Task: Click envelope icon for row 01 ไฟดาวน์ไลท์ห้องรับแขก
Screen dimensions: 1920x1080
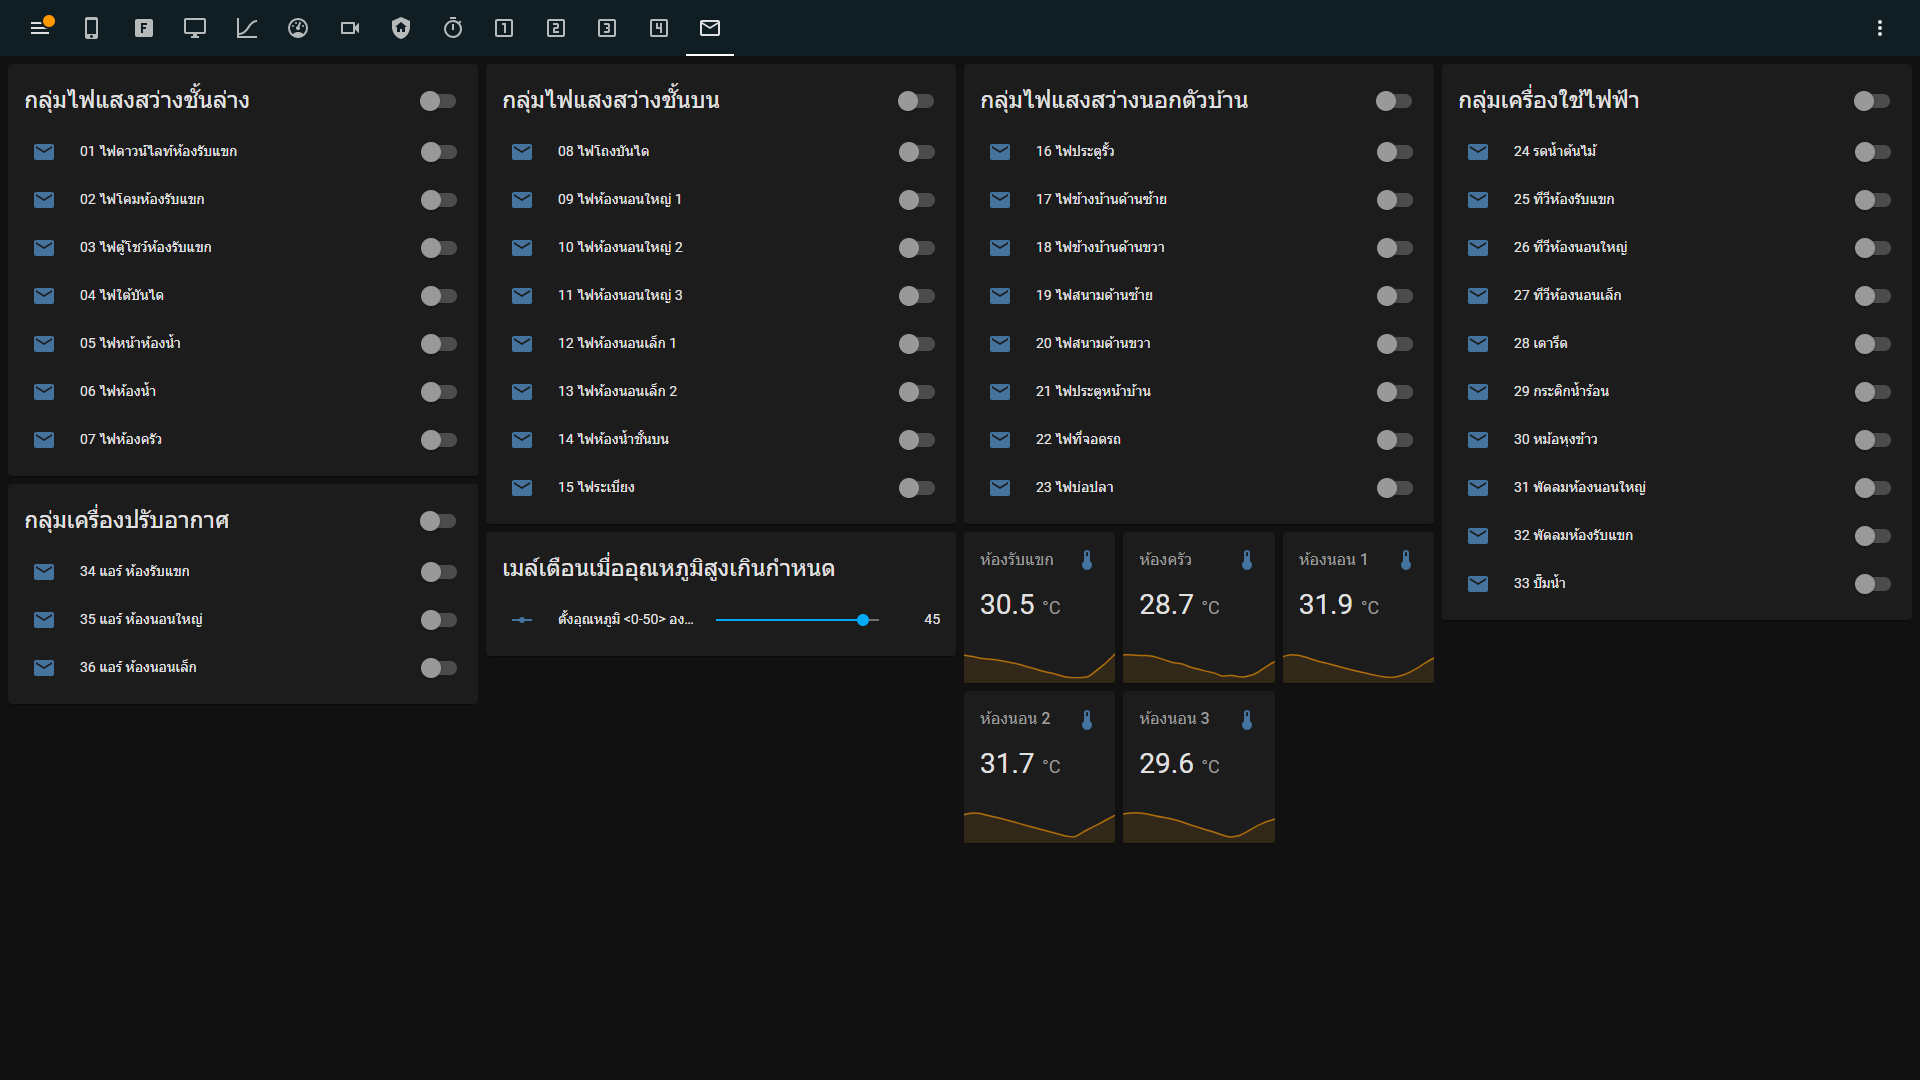Action: point(44,152)
